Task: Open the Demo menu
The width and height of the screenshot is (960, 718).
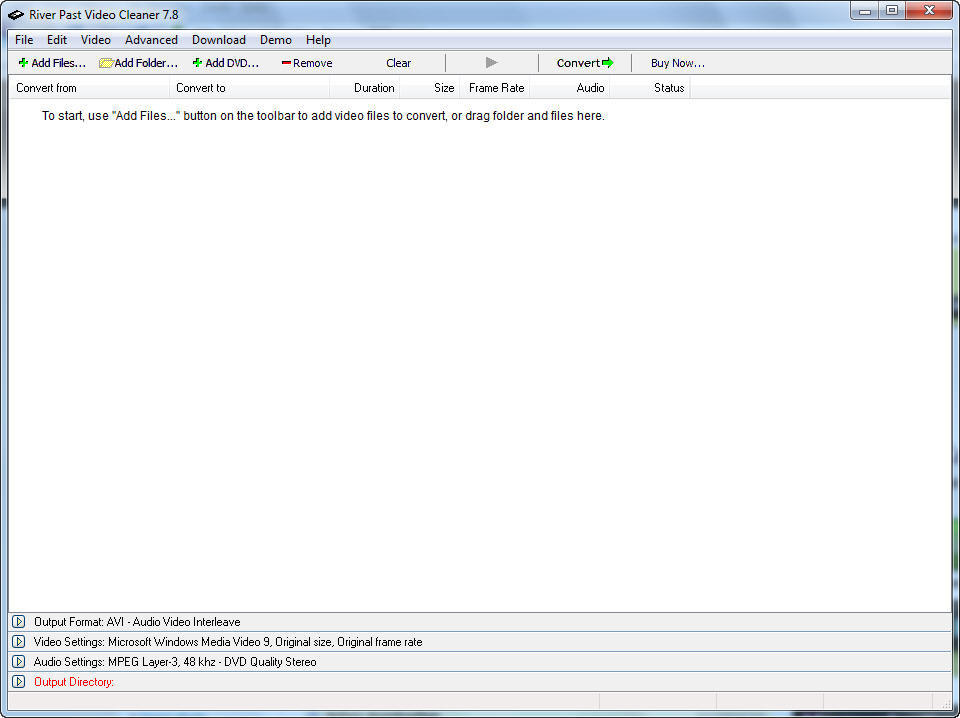Action: 276,40
